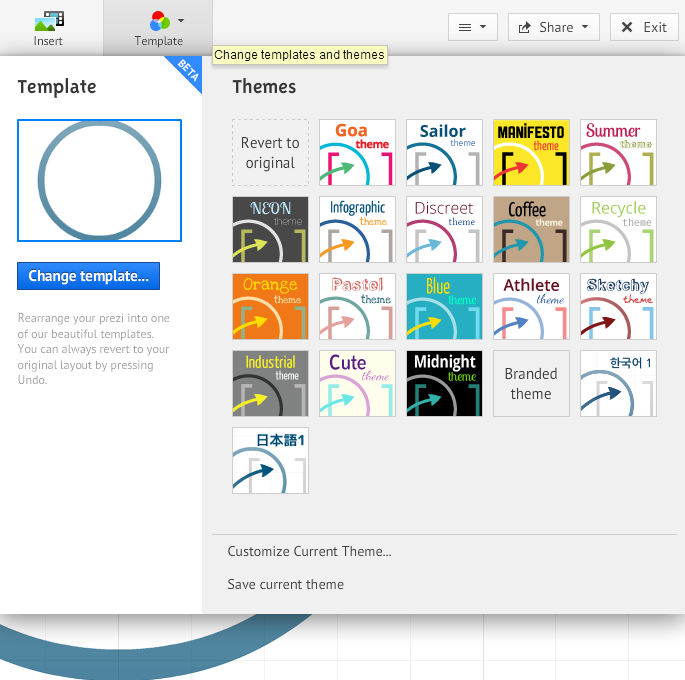Viewport: 685px width, 680px height.
Task: Apply the Pastel theme
Action: click(357, 307)
